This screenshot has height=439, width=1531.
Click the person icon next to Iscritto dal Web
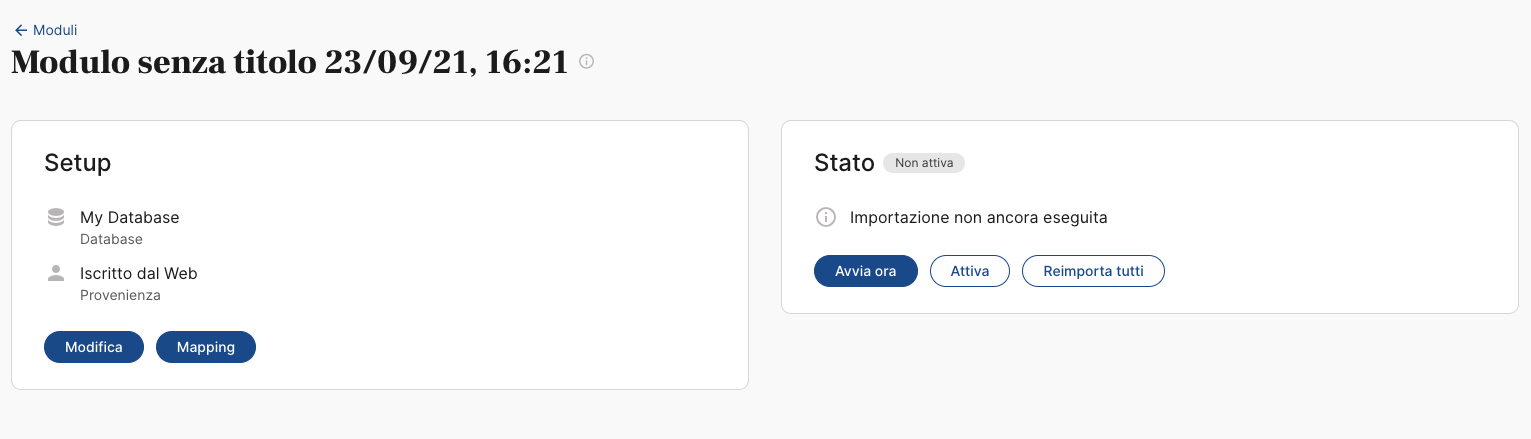[56, 273]
